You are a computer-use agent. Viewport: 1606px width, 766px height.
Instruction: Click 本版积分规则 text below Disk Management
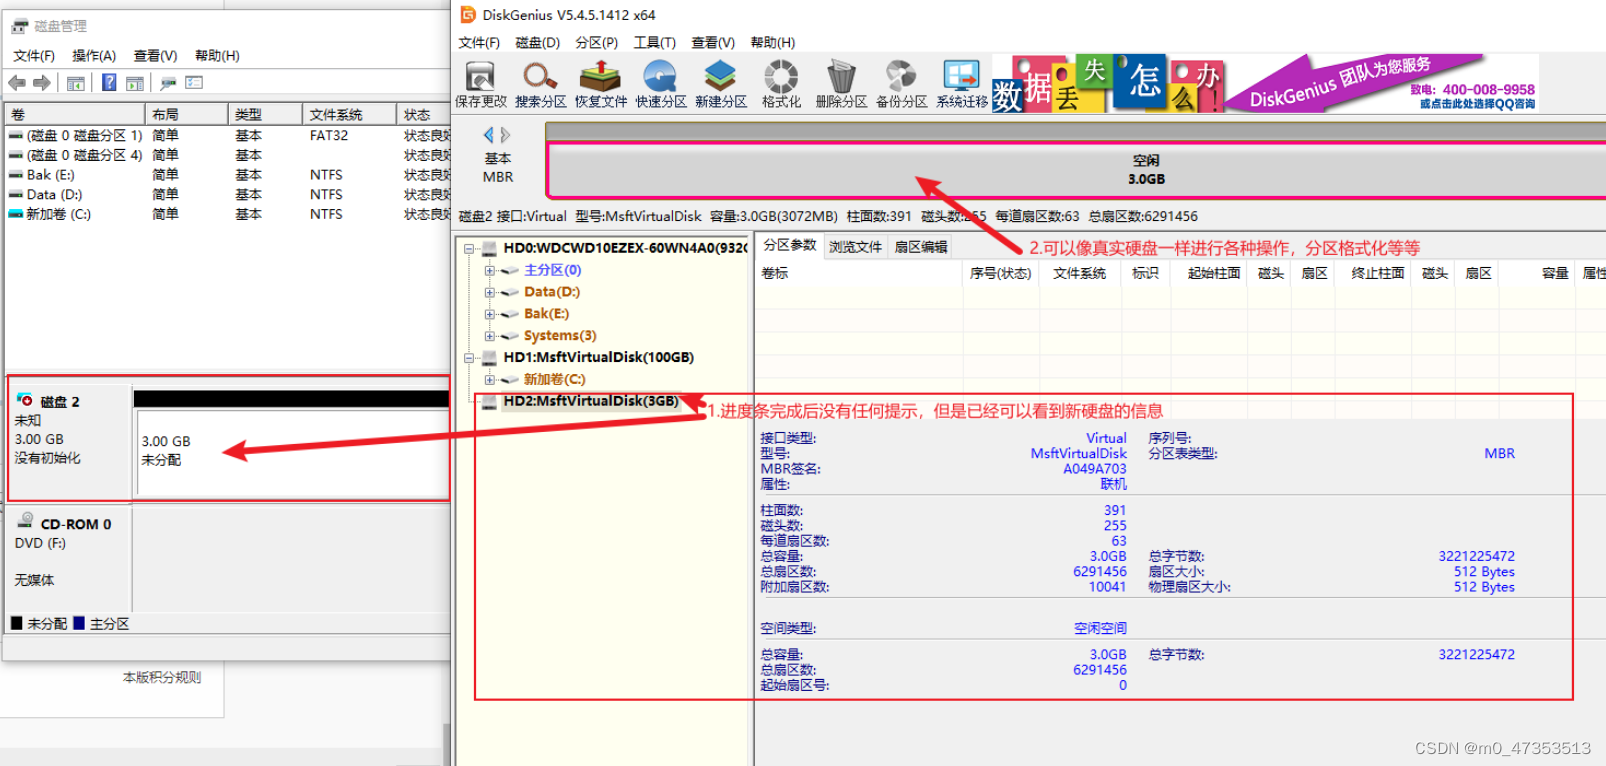click(162, 677)
